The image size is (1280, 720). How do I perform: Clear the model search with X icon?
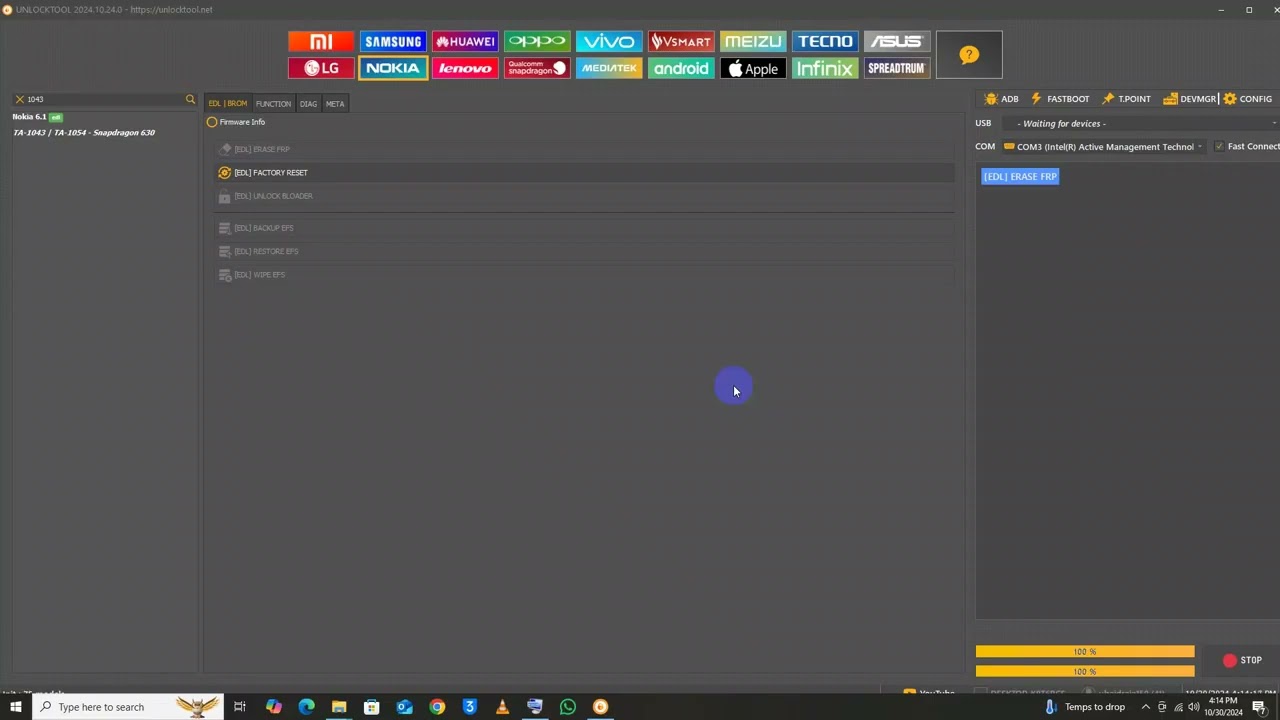(x=19, y=99)
